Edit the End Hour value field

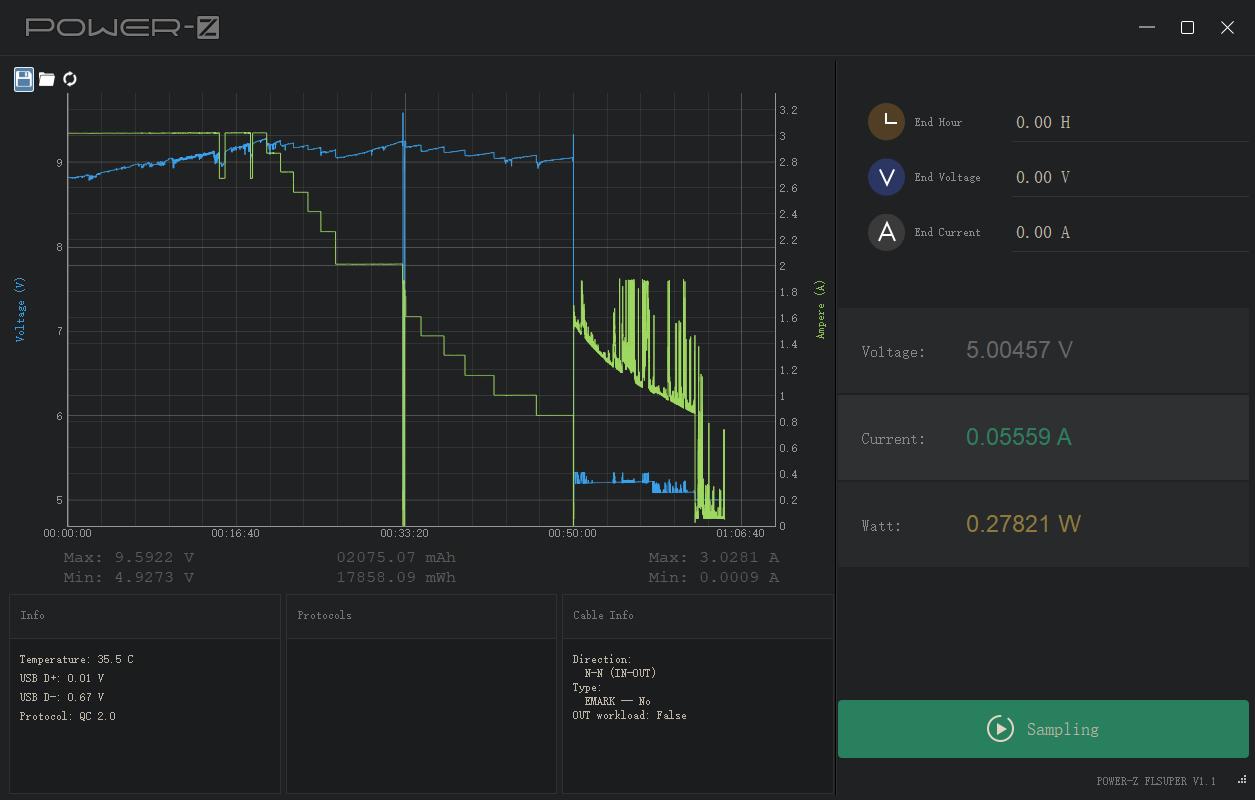tap(1130, 122)
